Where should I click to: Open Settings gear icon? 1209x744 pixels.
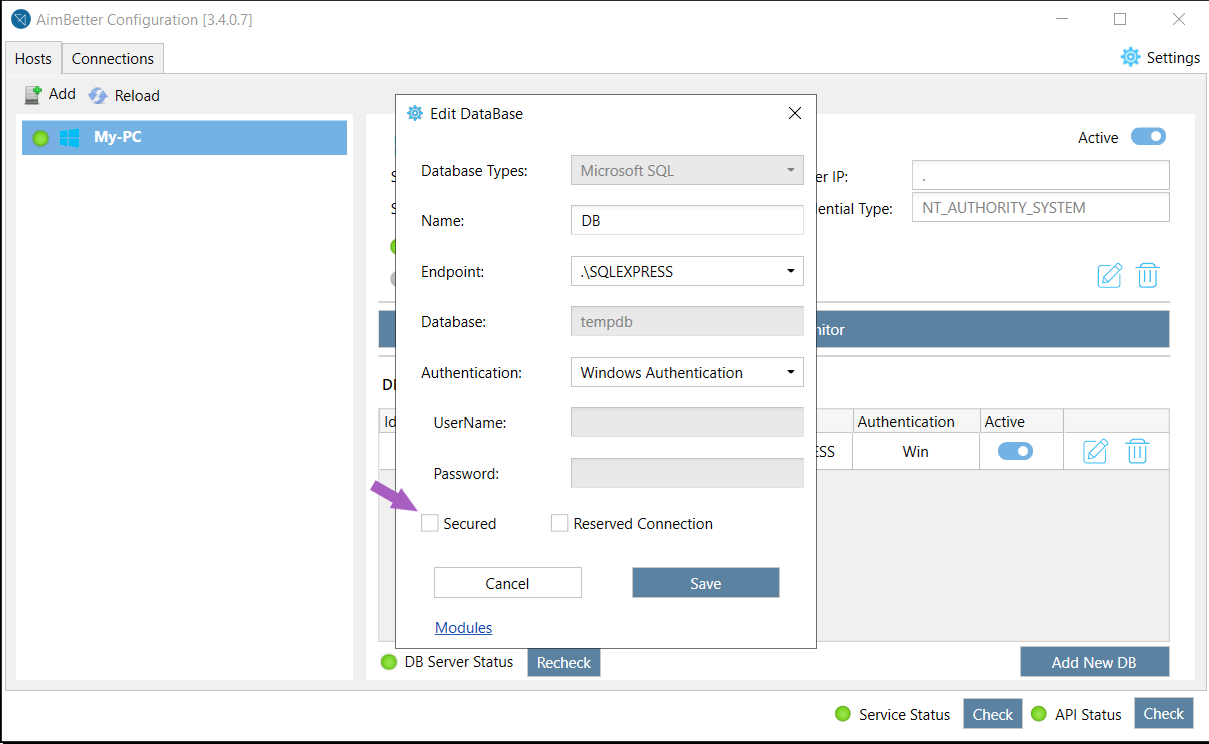(1130, 57)
